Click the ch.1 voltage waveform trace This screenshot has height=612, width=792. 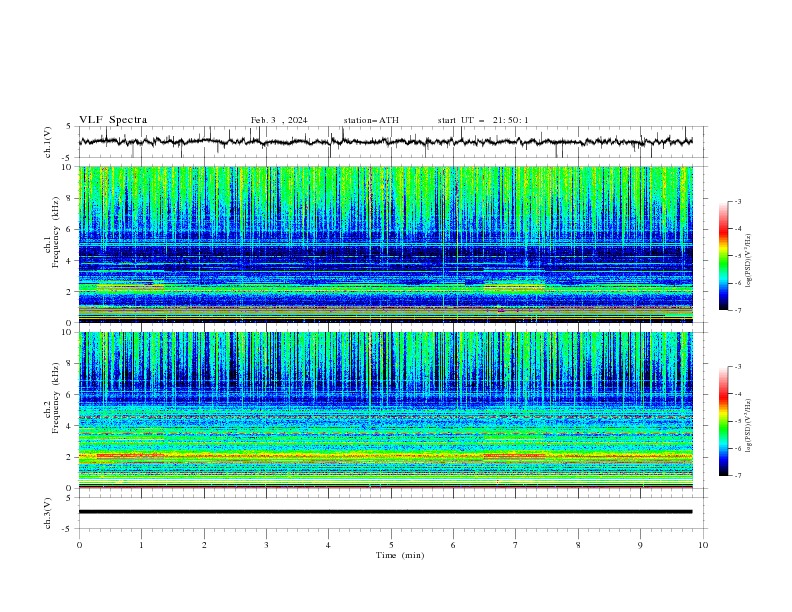[385, 141]
